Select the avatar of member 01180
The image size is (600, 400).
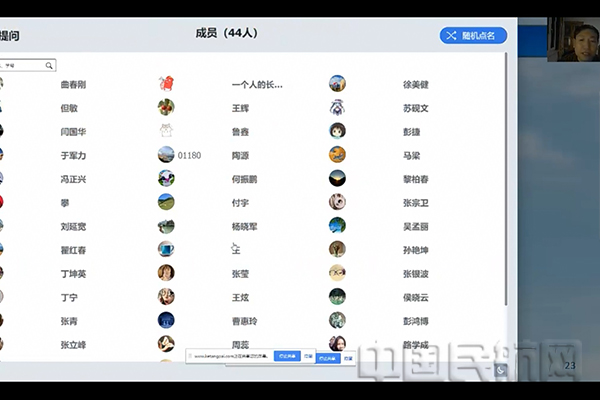tap(166, 154)
